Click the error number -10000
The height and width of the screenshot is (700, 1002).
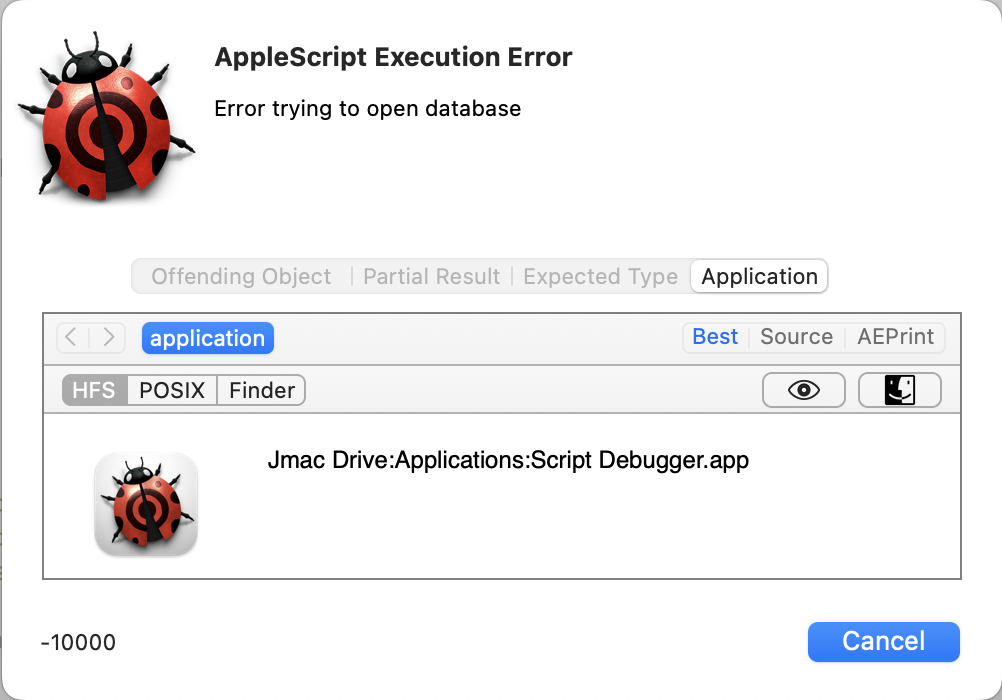point(78,642)
